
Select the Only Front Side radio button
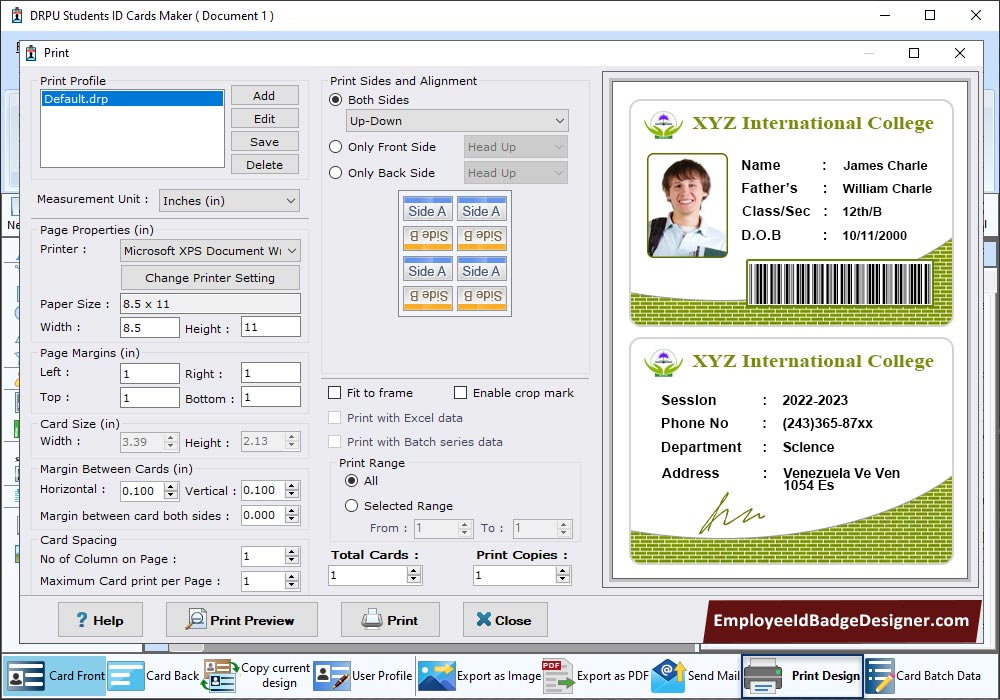point(336,147)
